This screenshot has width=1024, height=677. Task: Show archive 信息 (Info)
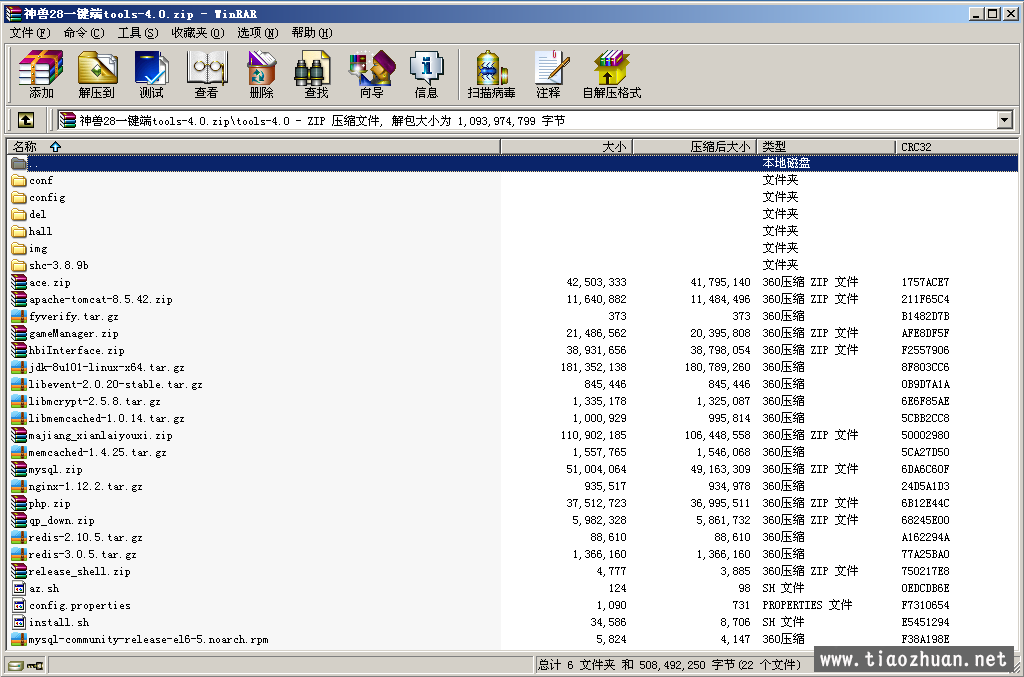[426, 74]
